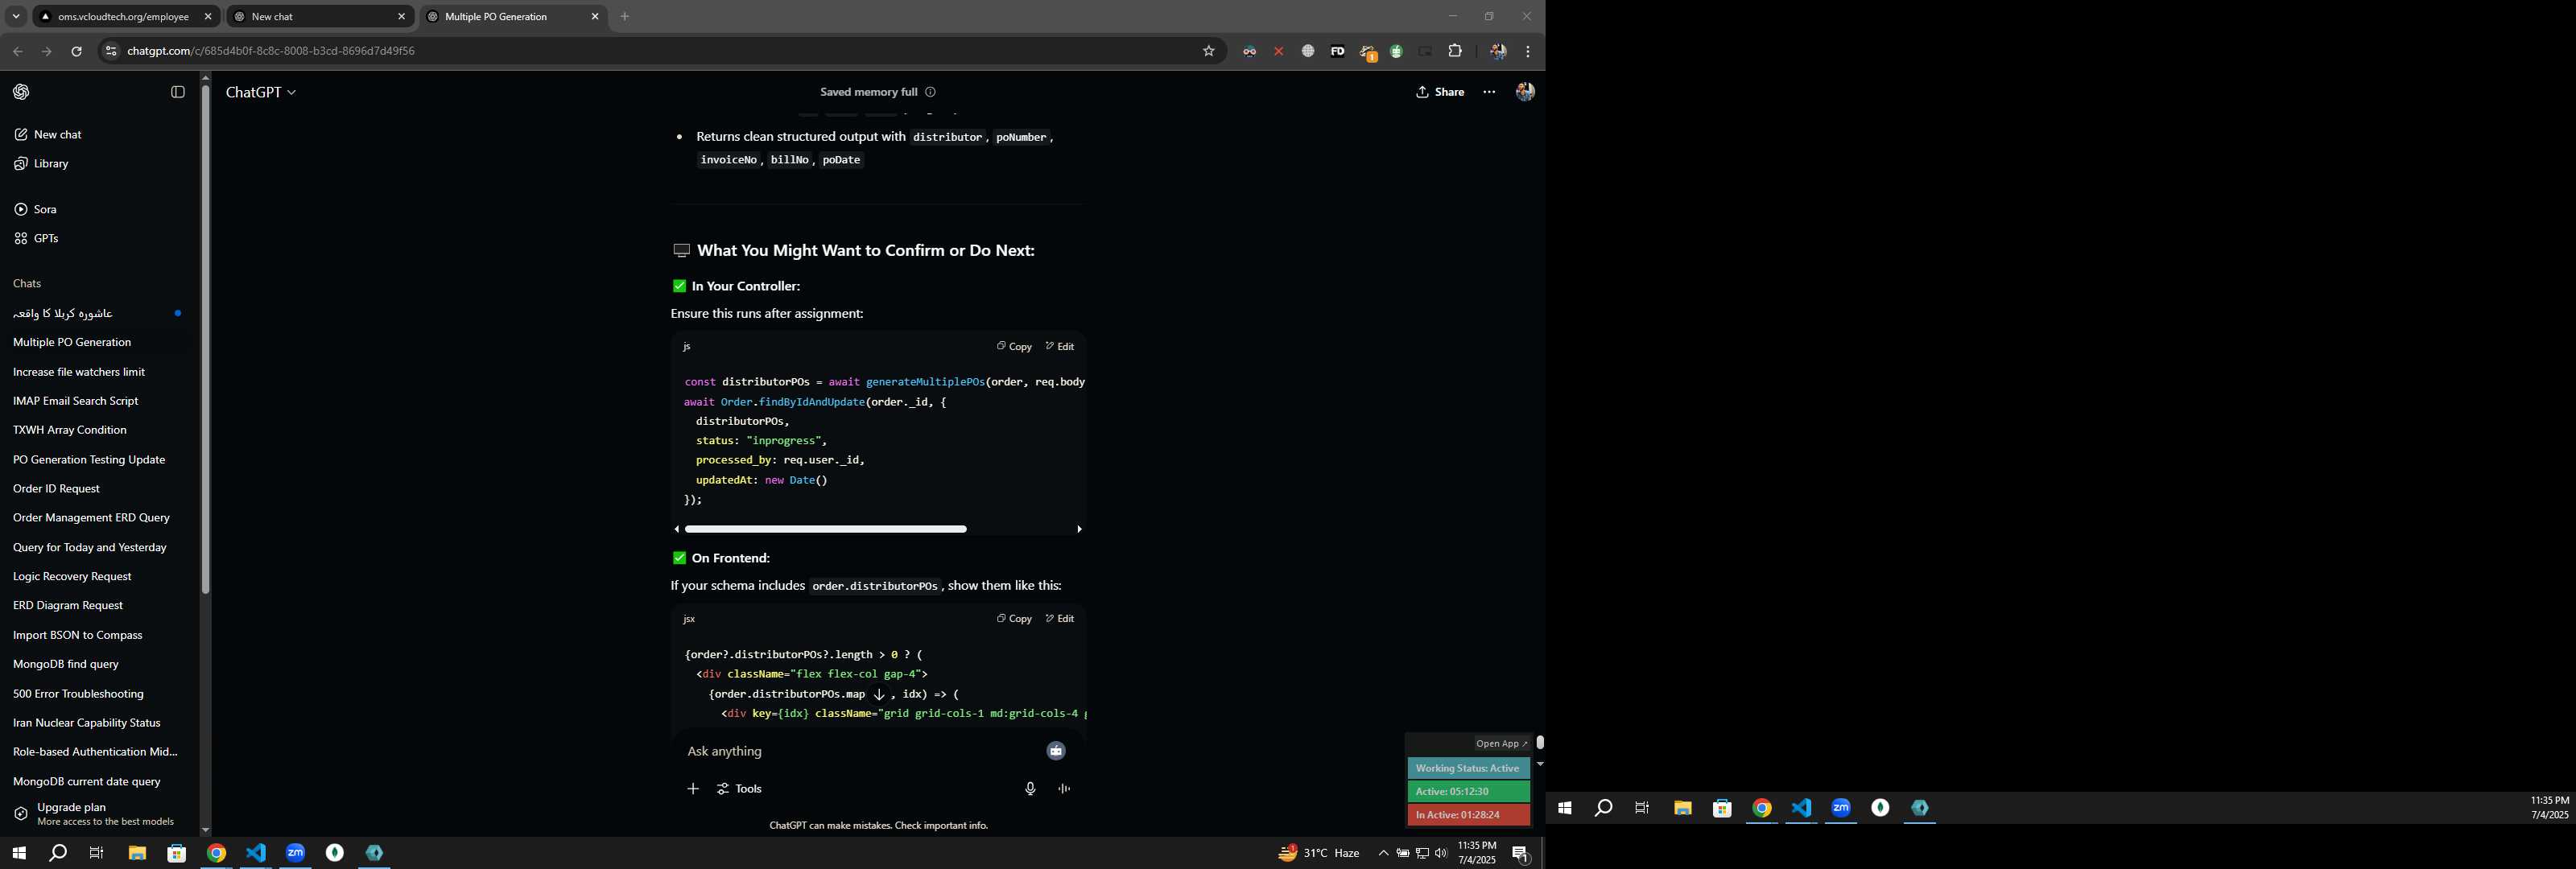Screen dimensions: 2576x869
Task: Open the tab search dropdown arrow
Action: coord(16,17)
